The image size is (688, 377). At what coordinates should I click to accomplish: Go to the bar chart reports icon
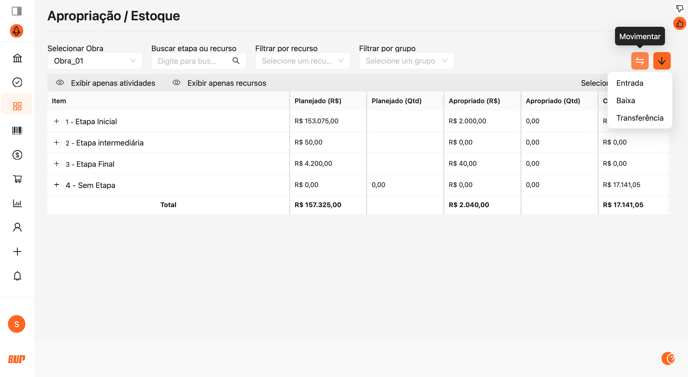17,203
